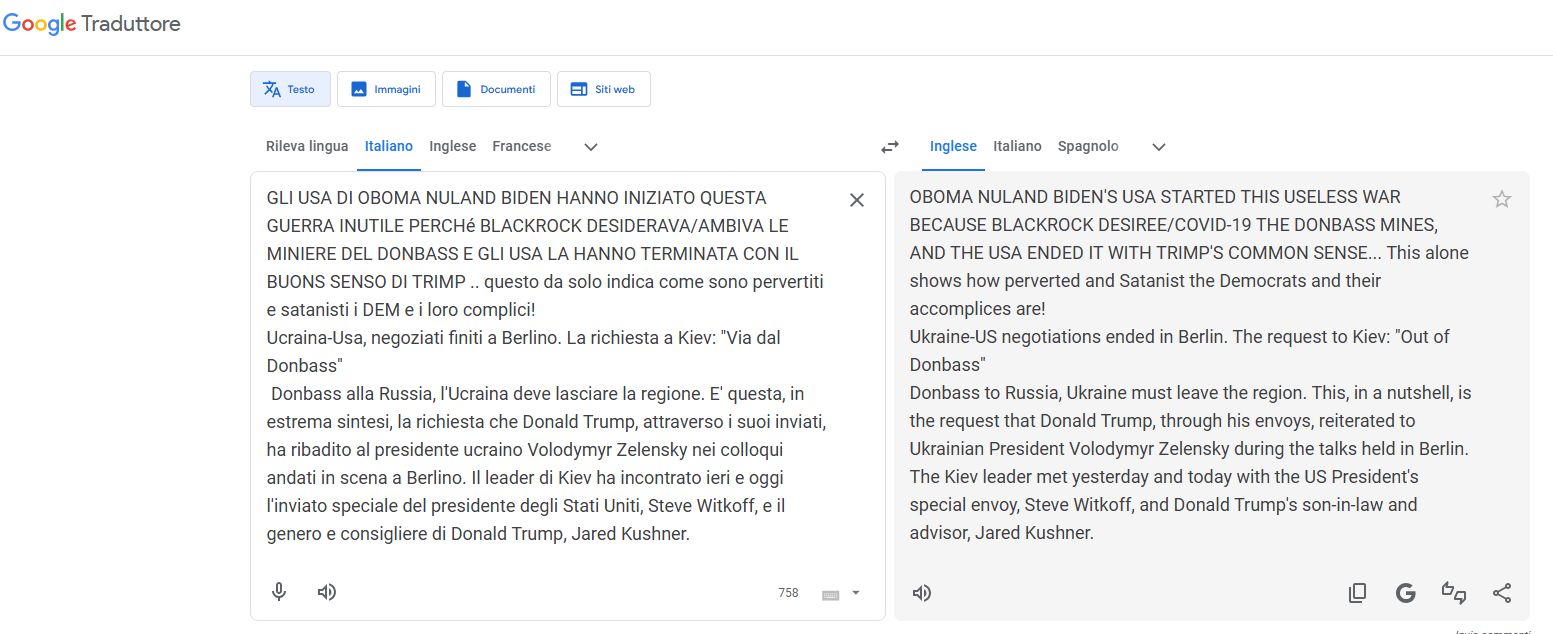
Task: Listen to the Italian source text
Action: point(326,592)
